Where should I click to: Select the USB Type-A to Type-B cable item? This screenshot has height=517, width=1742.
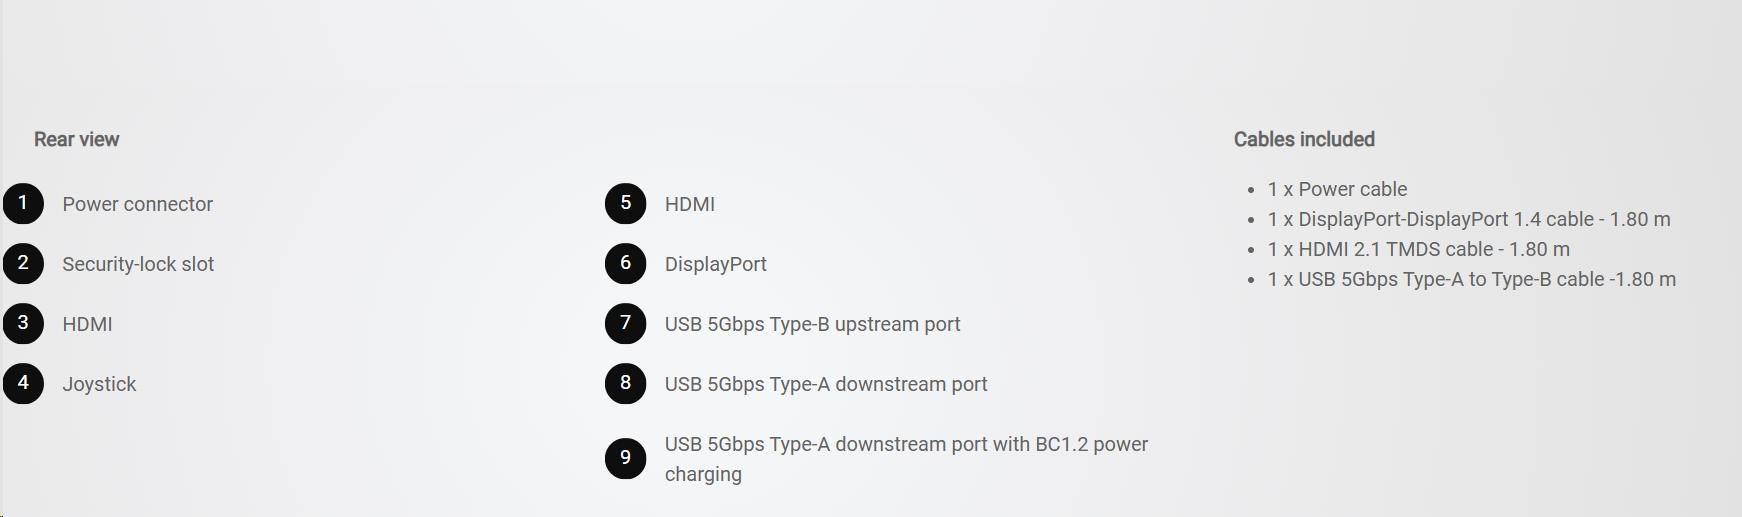(1471, 279)
